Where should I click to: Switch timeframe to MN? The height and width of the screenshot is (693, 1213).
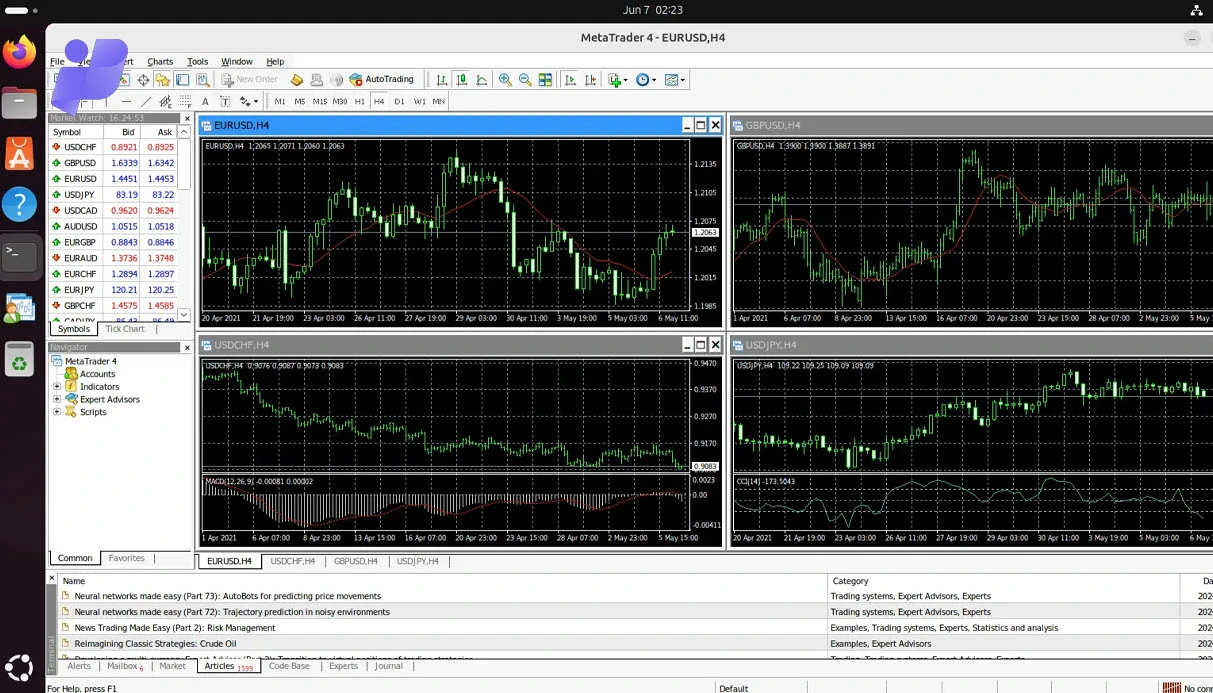click(438, 101)
